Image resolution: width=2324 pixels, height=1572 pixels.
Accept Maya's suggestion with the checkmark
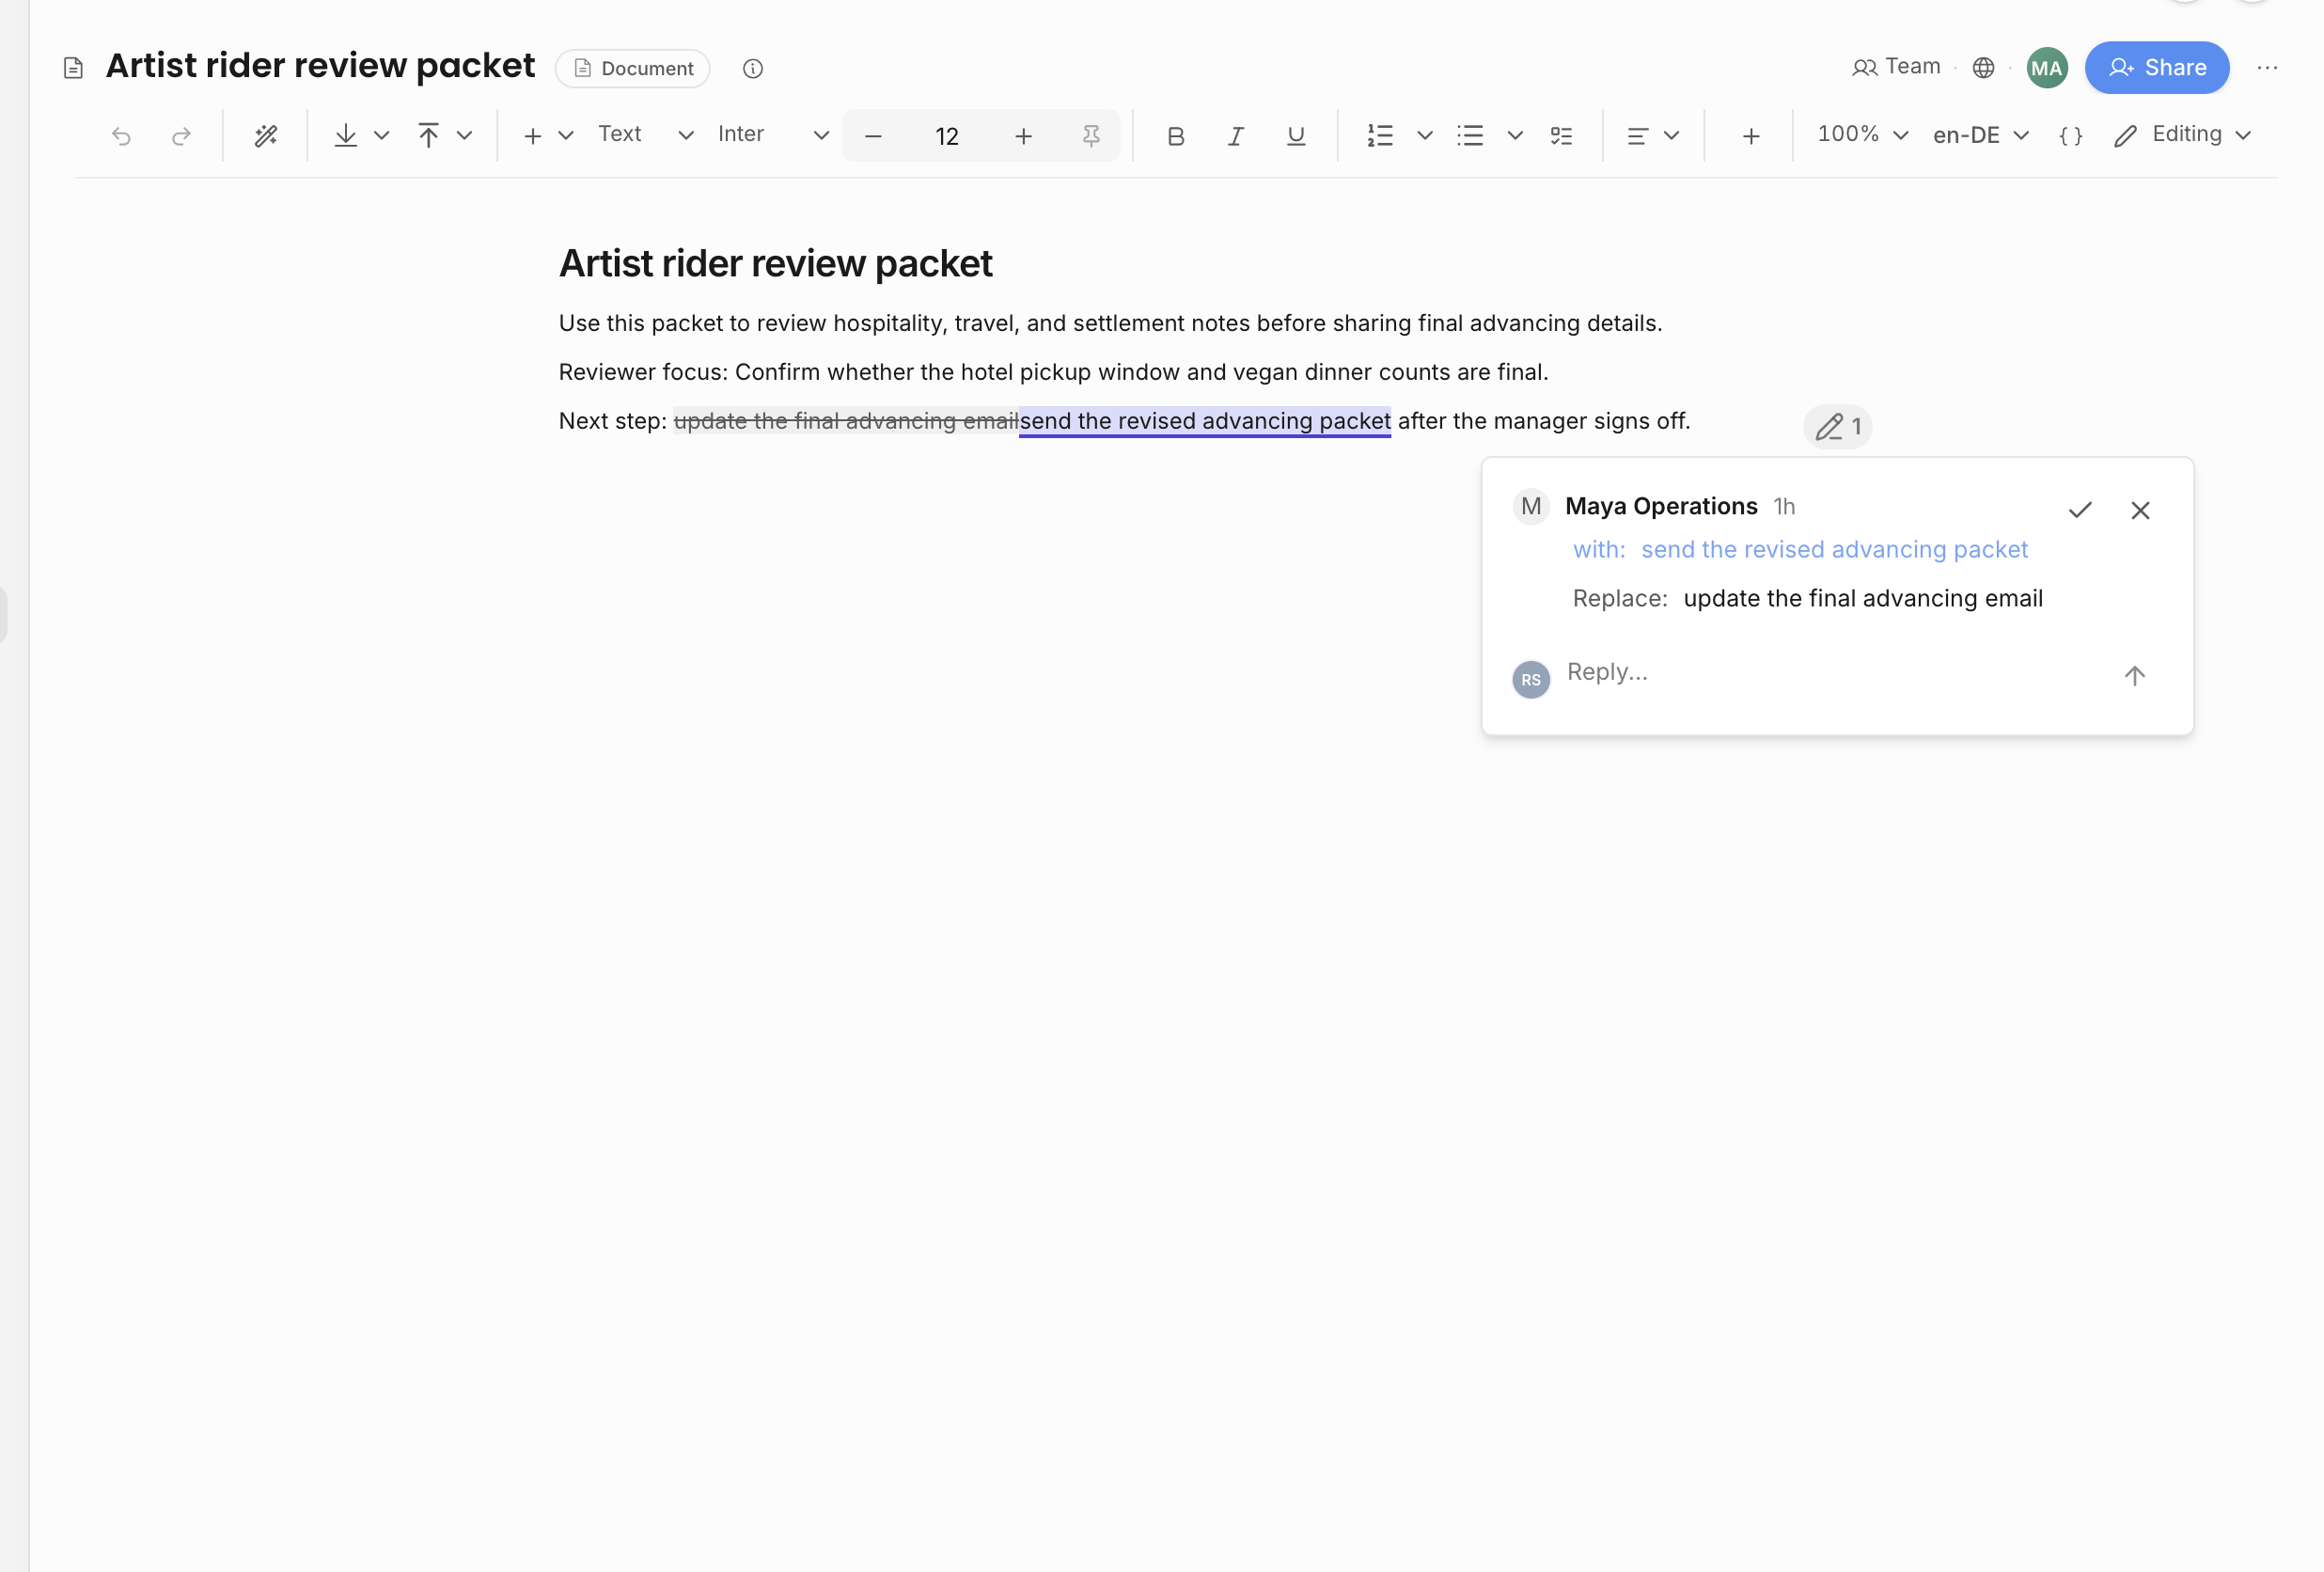[2080, 510]
